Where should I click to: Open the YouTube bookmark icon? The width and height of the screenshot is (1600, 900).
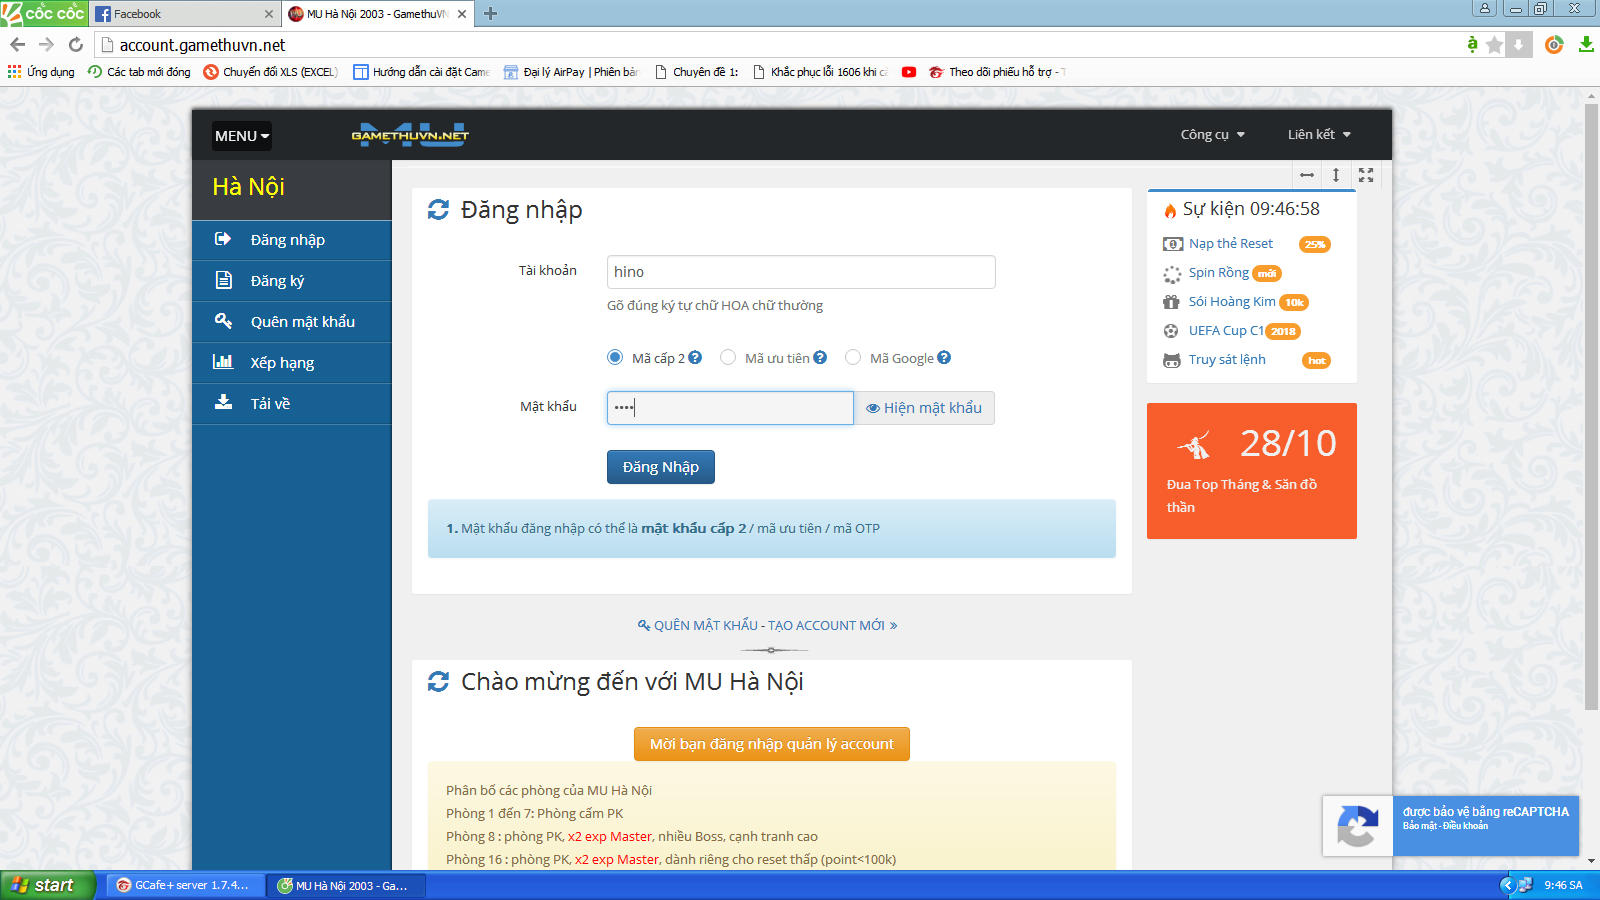coord(908,72)
